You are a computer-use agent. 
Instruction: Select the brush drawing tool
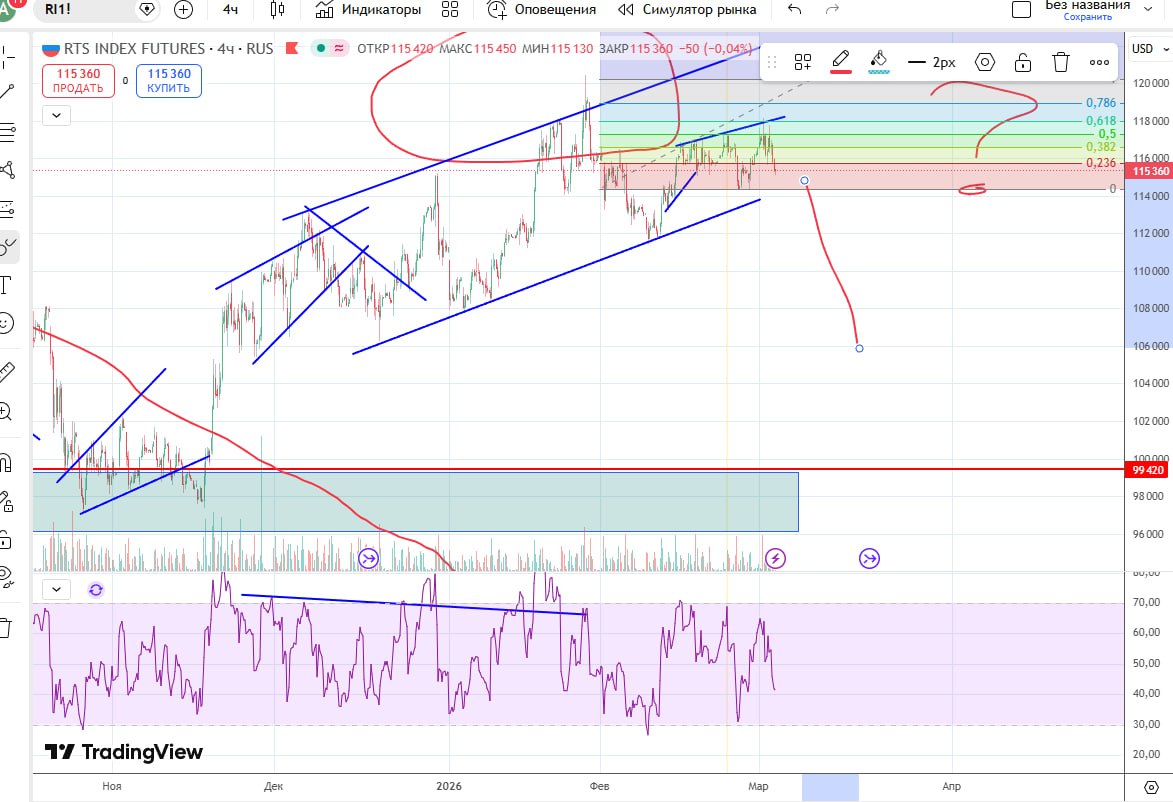click(x=8, y=246)
